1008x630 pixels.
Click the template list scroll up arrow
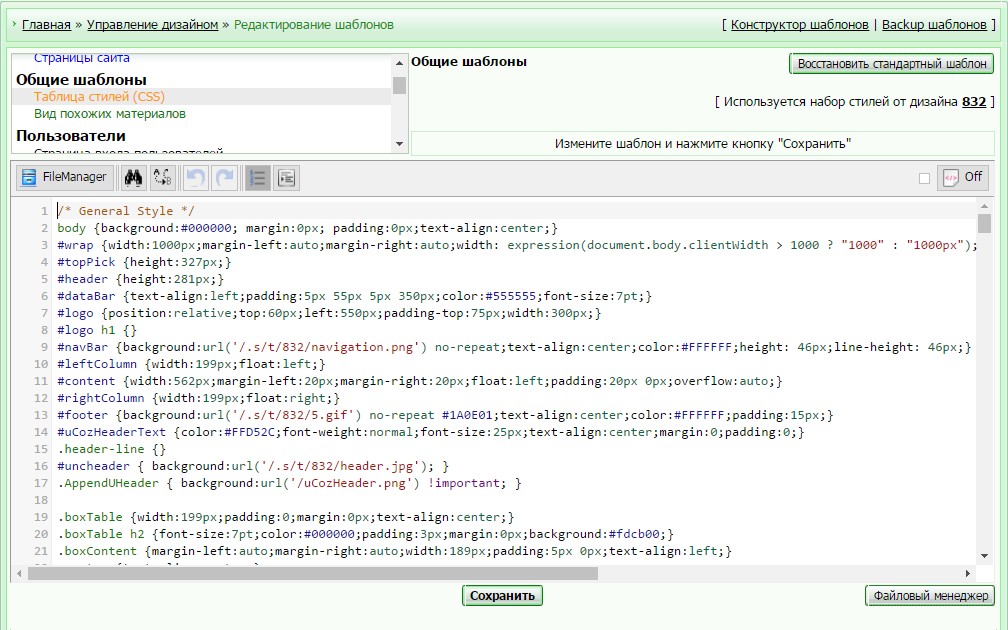pos(399,62)
